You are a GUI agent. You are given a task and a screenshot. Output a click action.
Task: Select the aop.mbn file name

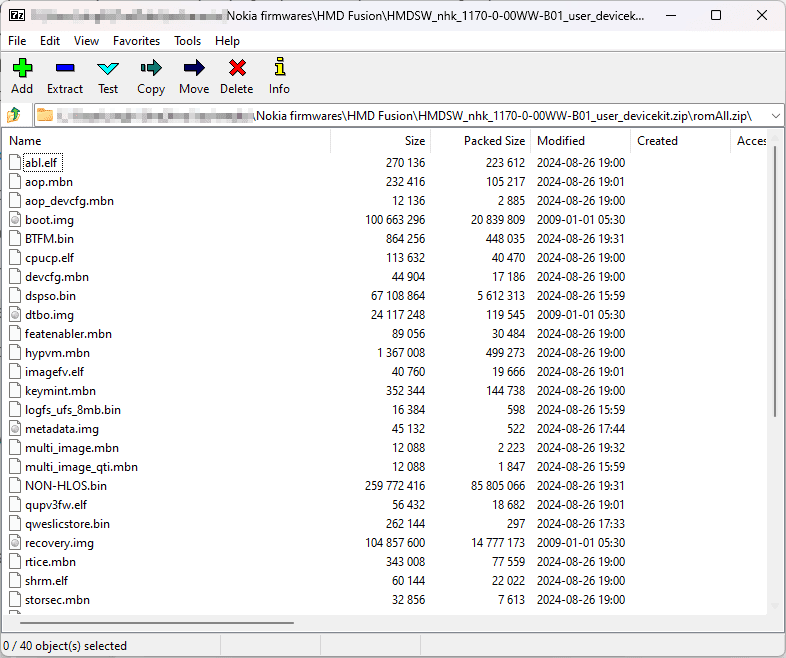pyautogui.click(x=49, y=182)
